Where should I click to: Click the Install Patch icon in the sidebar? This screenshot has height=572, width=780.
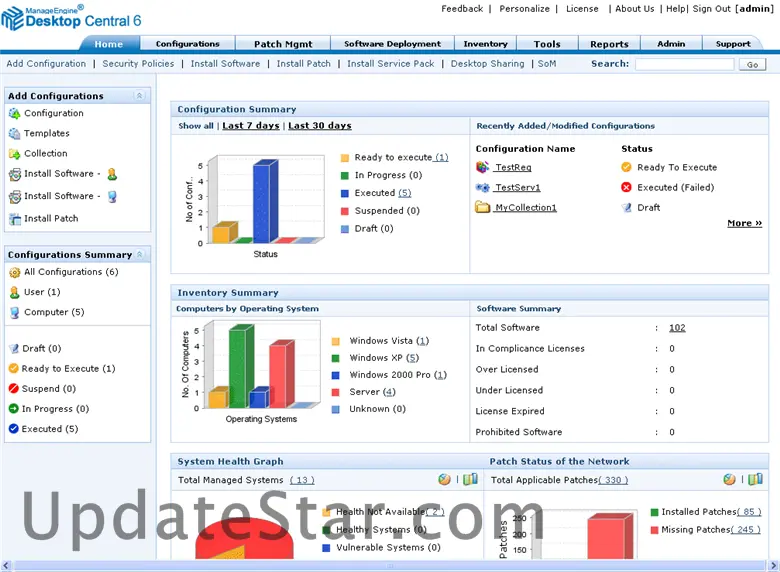14,219
